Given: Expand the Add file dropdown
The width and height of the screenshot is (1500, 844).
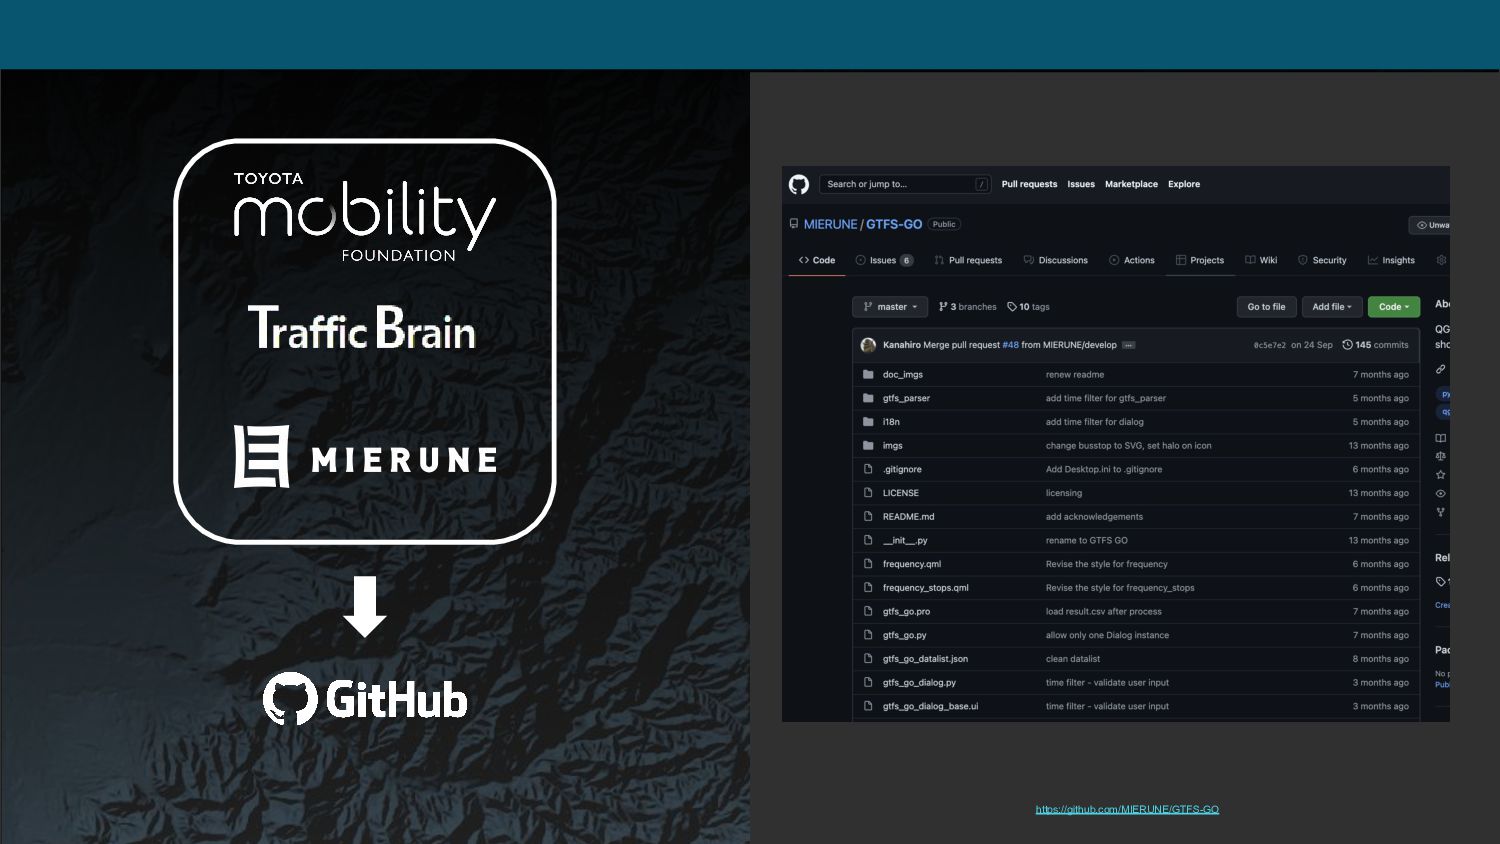Looking at the screenshot, I should coord(1332,307).
